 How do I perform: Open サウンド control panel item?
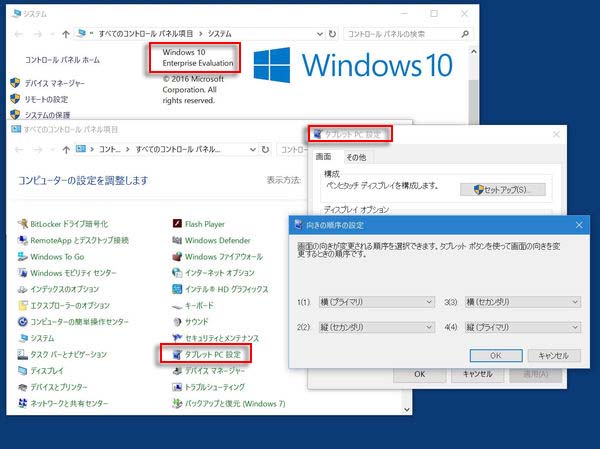tap(191, 322)
